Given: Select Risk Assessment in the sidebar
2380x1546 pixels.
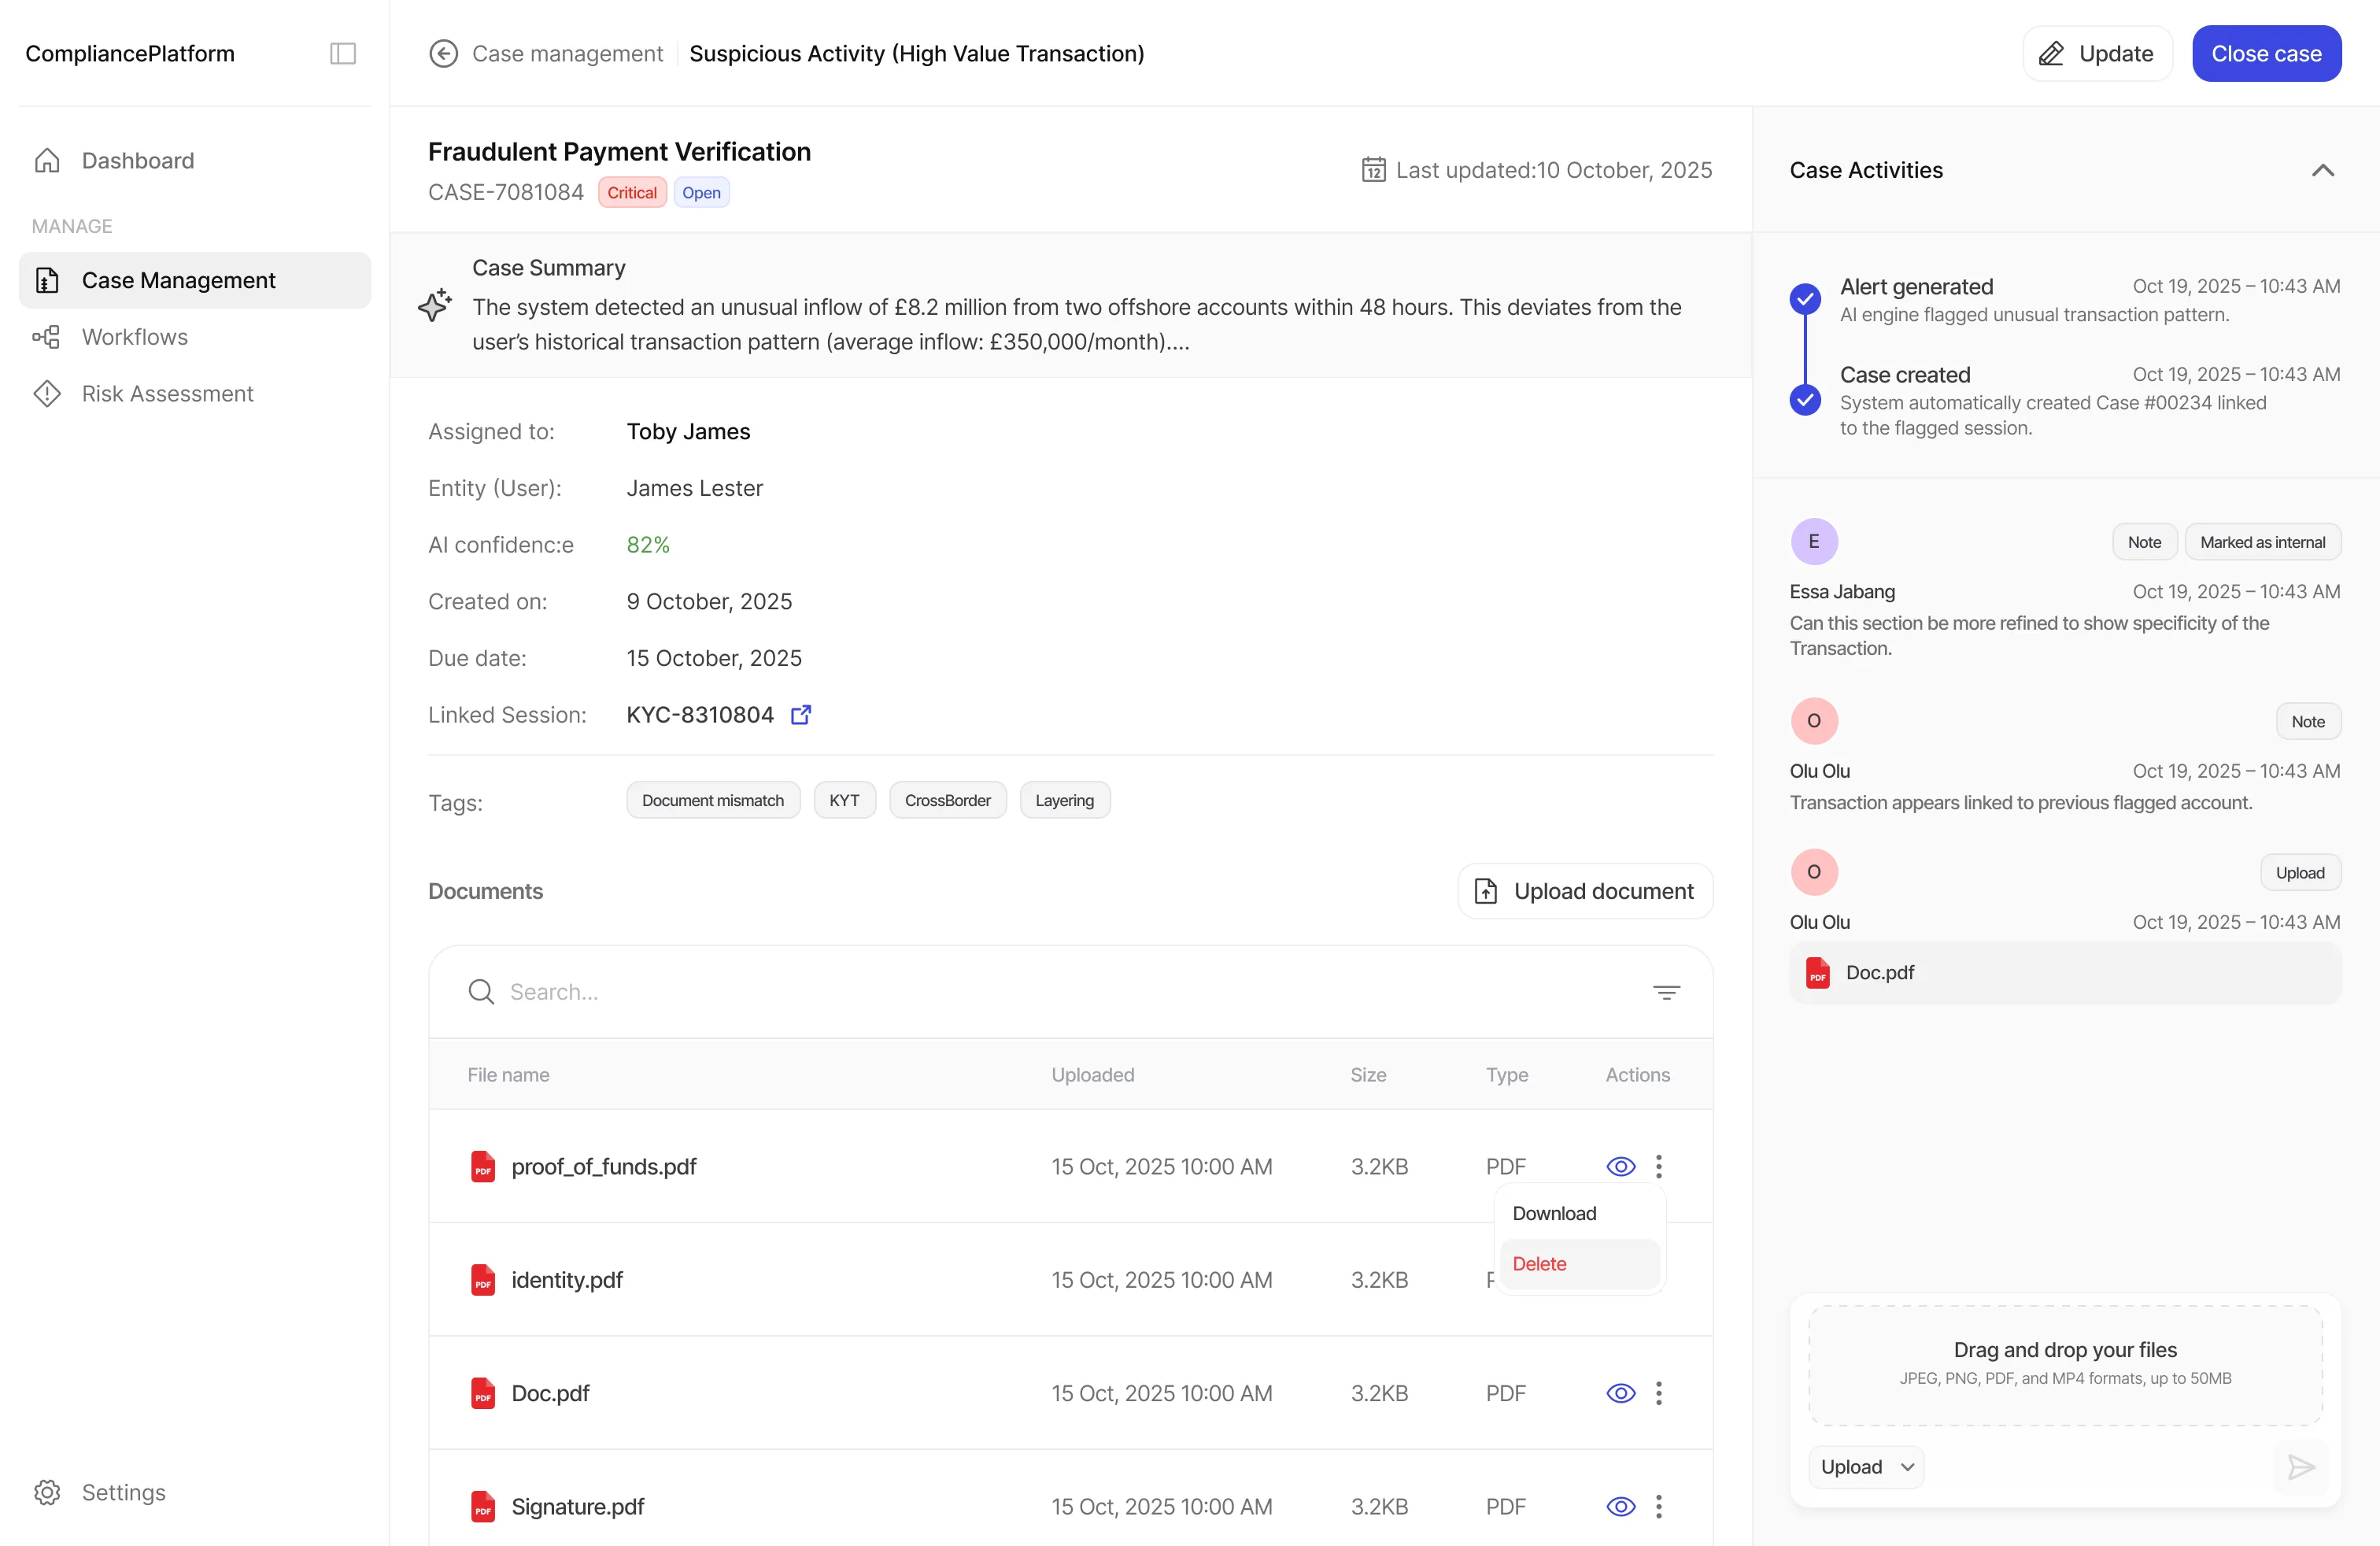Looking at the screenshot, I should pyautogui.click(x=167, y=393).
